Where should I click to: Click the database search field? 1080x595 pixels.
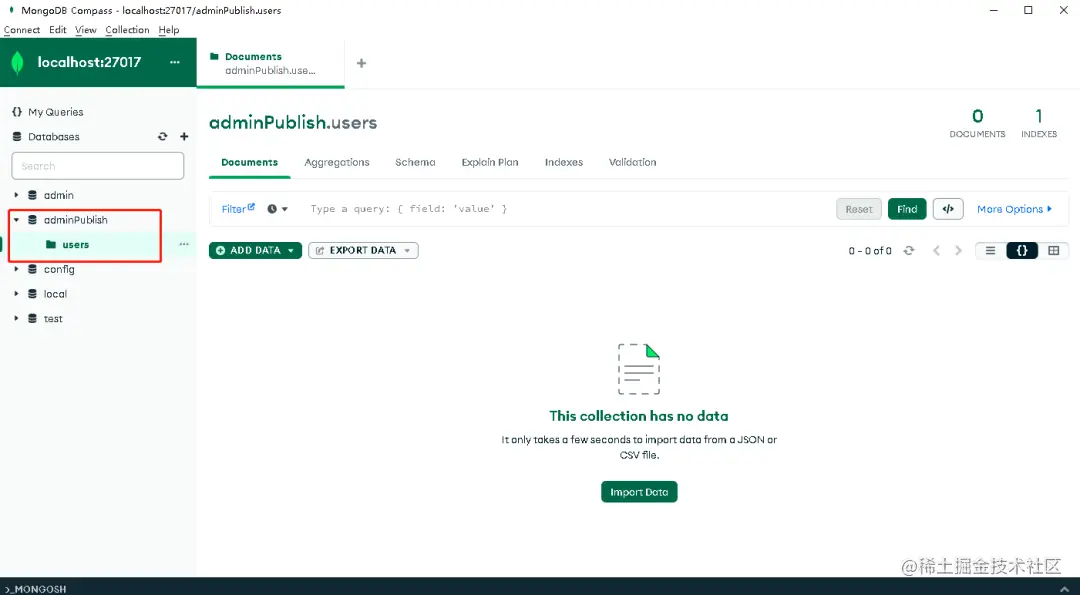click(98, 166)
